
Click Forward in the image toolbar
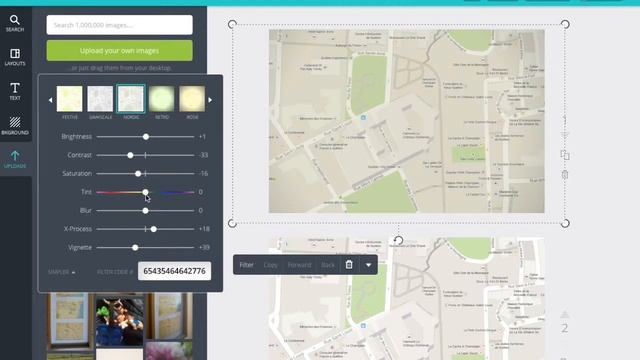[299, 265]
